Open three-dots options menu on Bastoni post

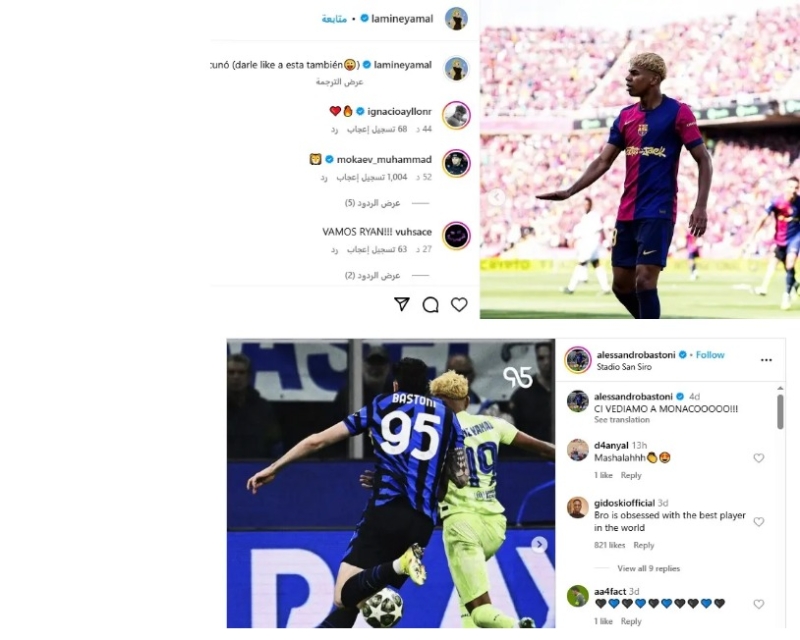tap(766, 360)
